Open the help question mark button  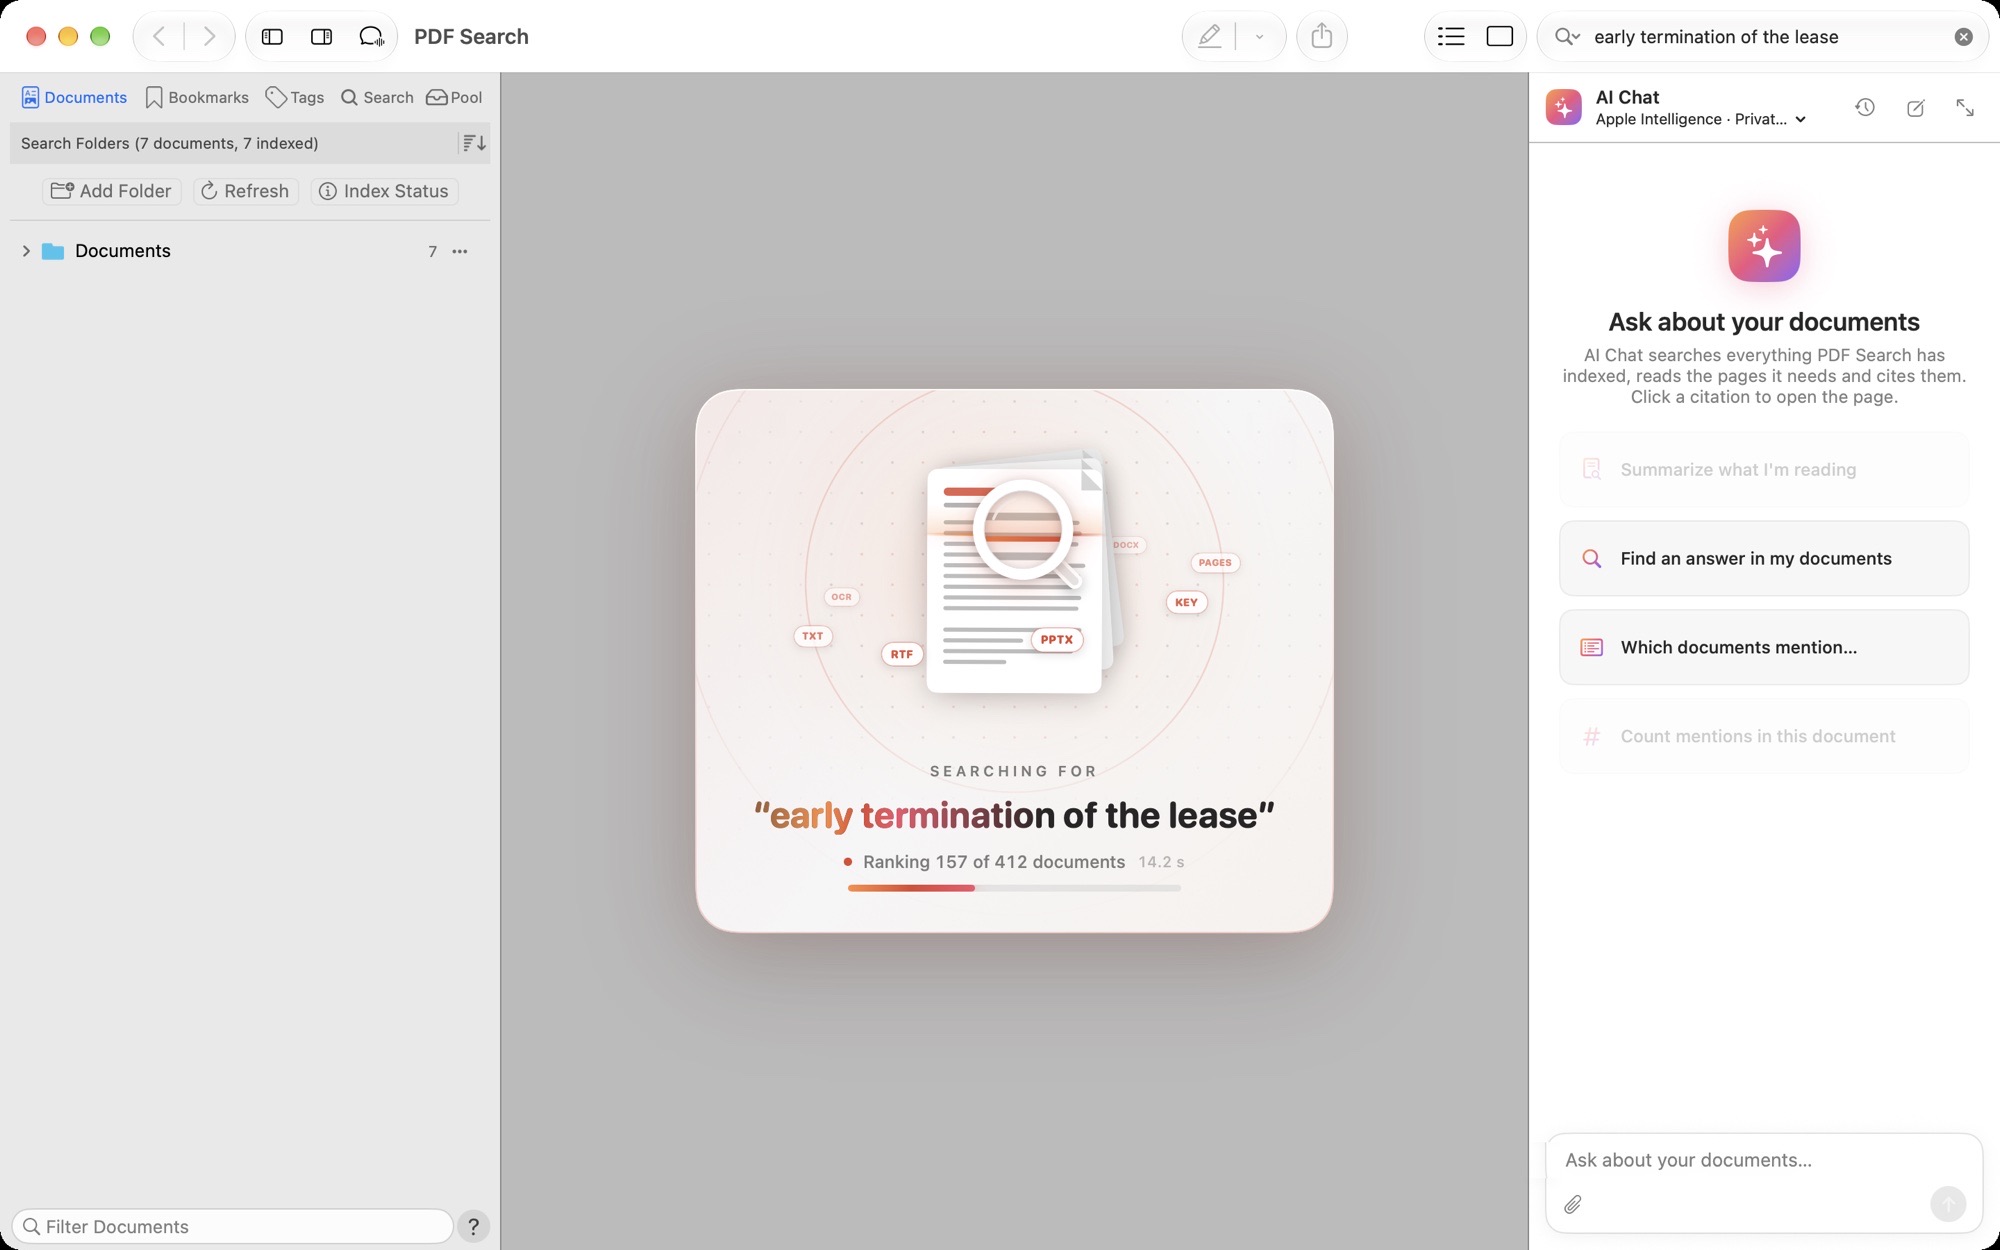tap(474, 1226)
